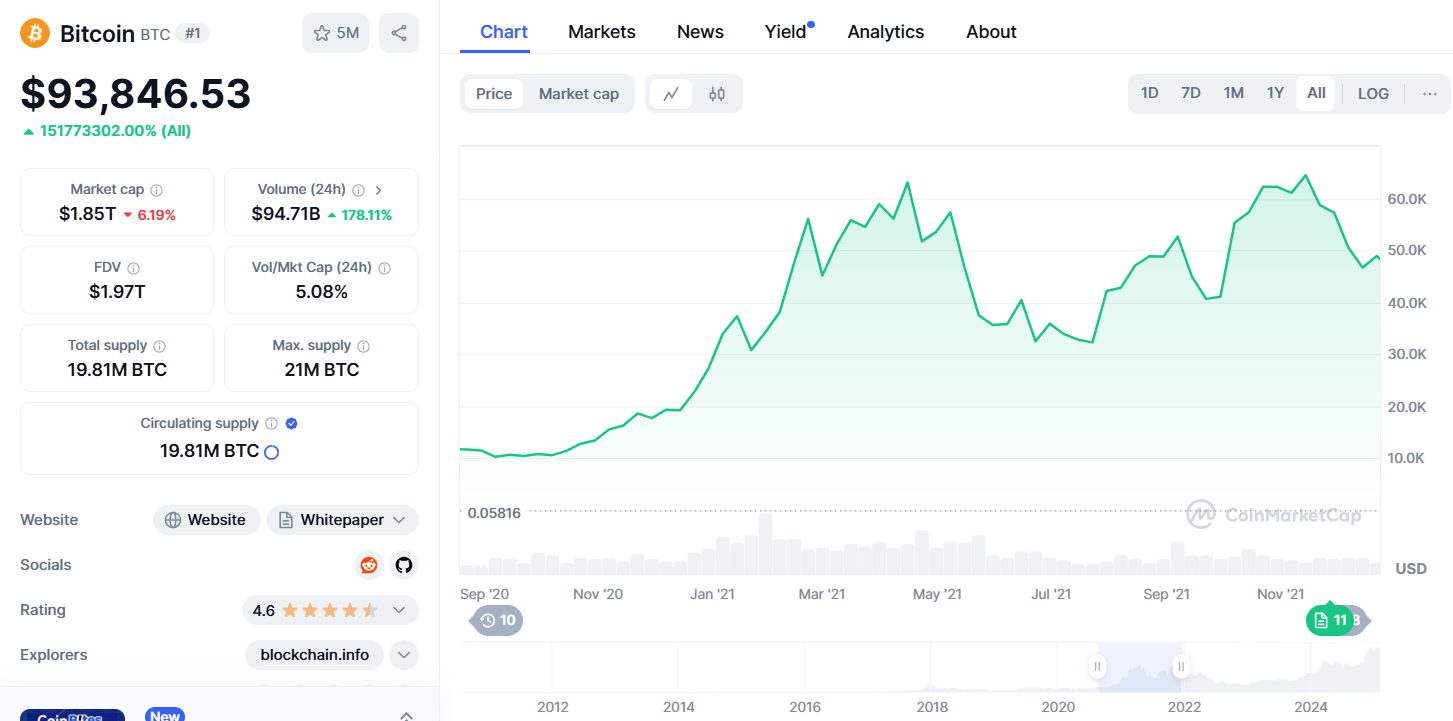This screenshot has width=1453, height=721.
Task: Open the GitHub social link
Action: [403, 565]
